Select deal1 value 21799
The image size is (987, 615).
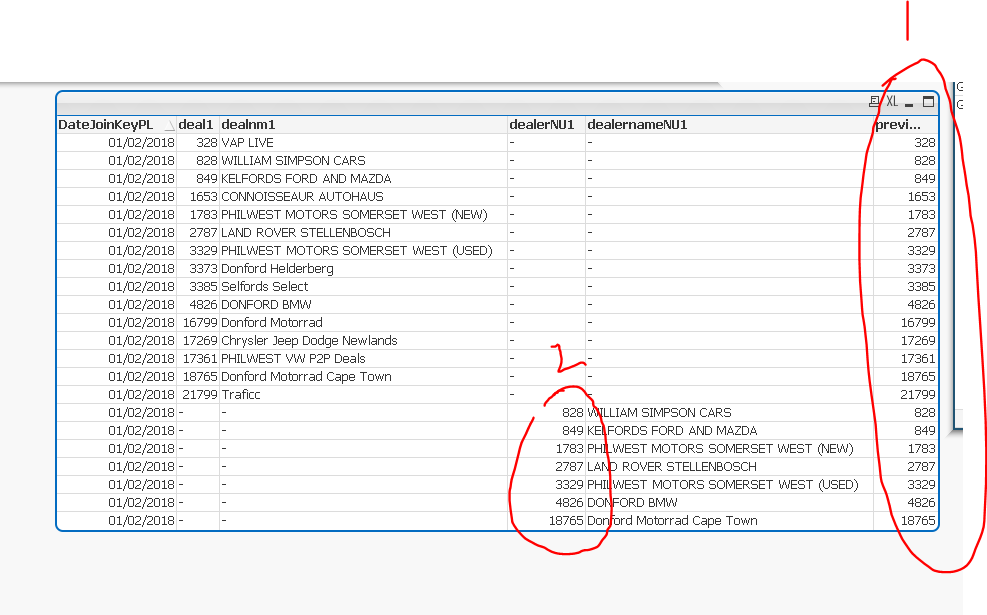tap(200, 395)
